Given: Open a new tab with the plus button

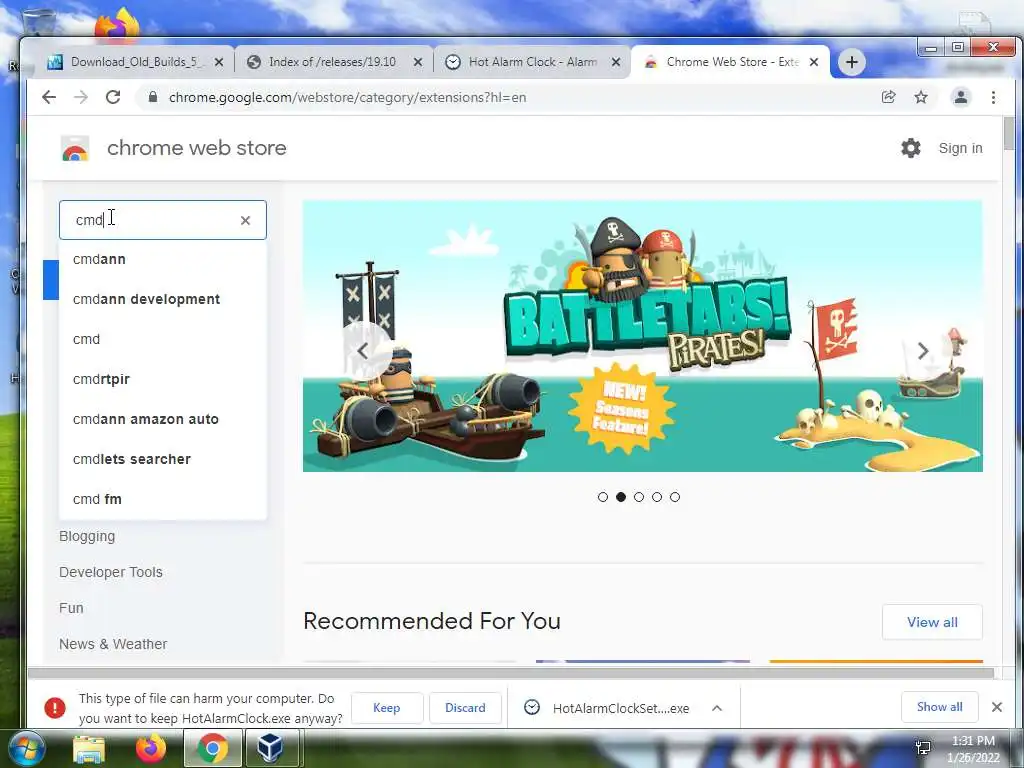Looking at the screenshot, I should [852, 62].
